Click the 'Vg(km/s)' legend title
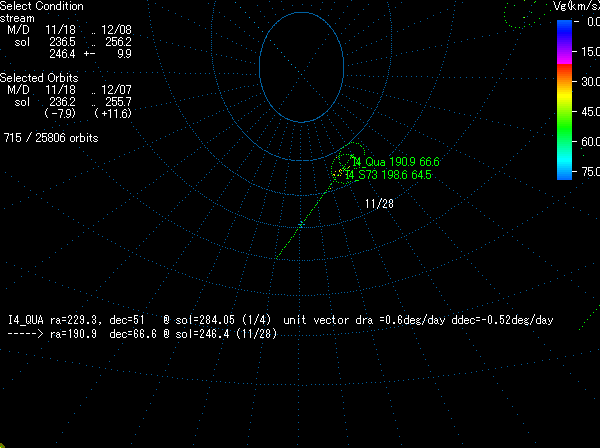600x448 pixels. (x=576, y=6)
